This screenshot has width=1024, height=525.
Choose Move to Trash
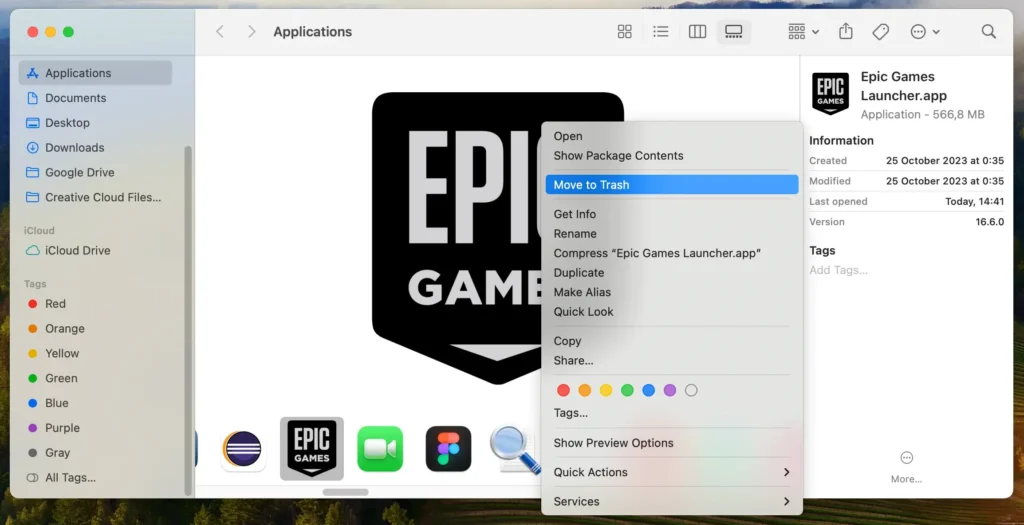(x=671, y=185)
